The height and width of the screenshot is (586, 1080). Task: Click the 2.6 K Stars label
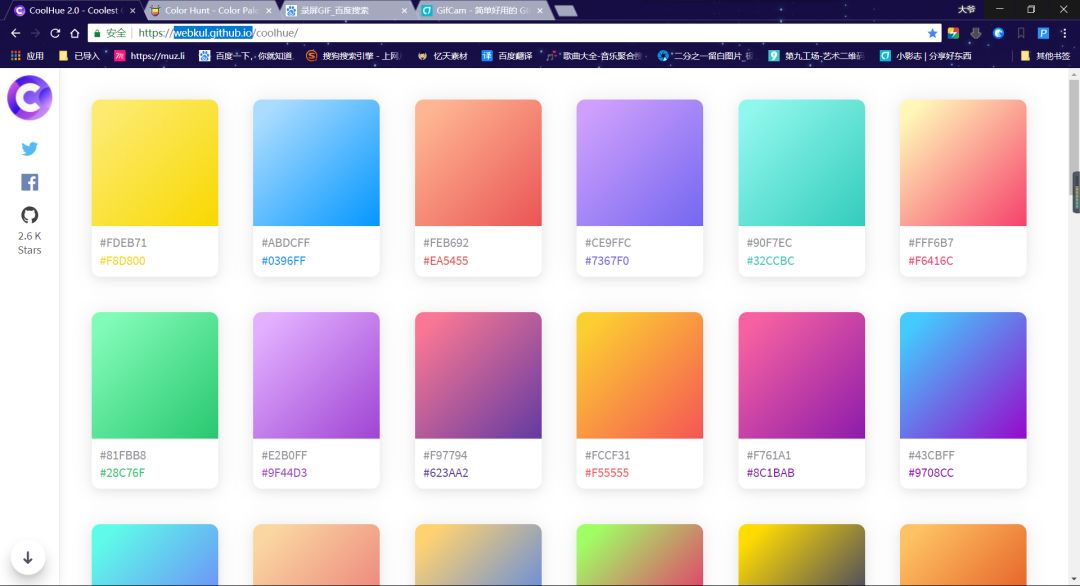click(x=30, y=243)
